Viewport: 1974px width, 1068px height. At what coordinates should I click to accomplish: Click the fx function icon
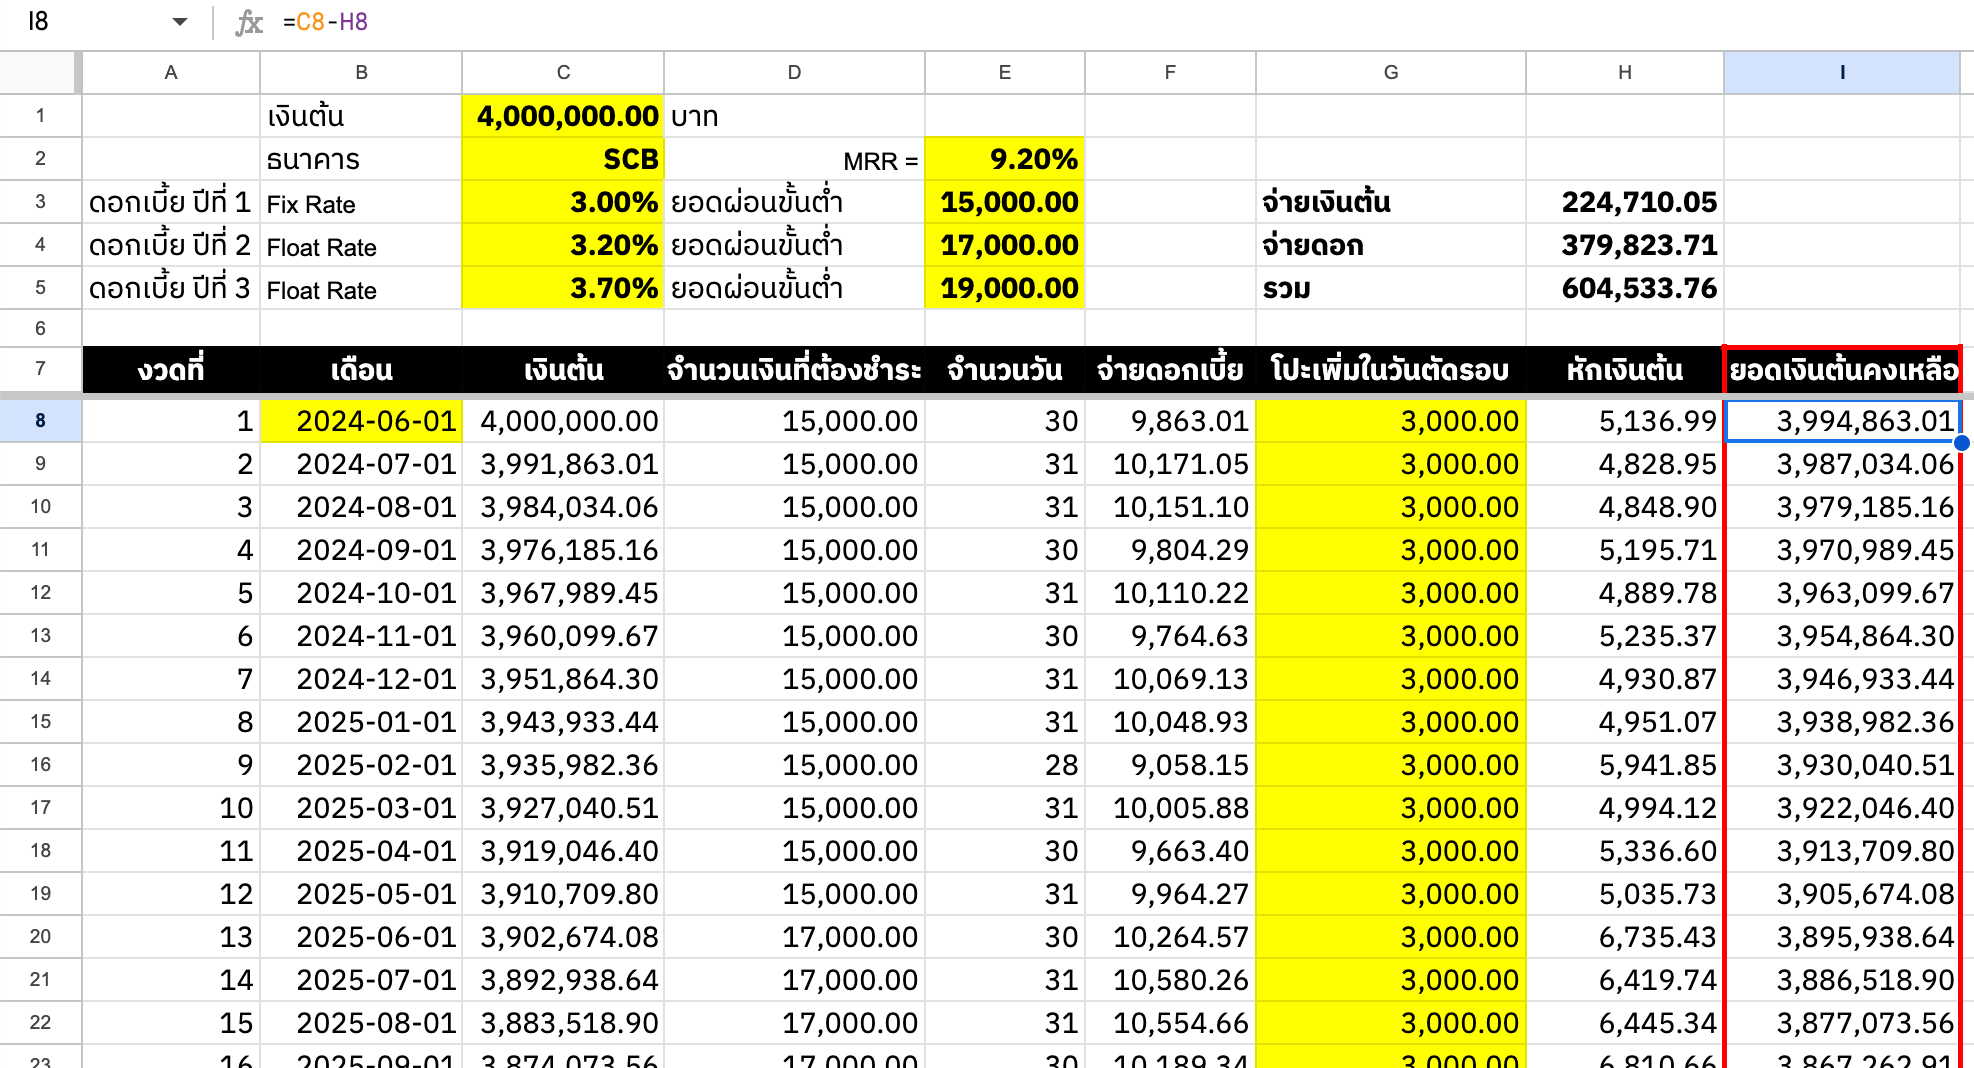[x=248, y=22]
